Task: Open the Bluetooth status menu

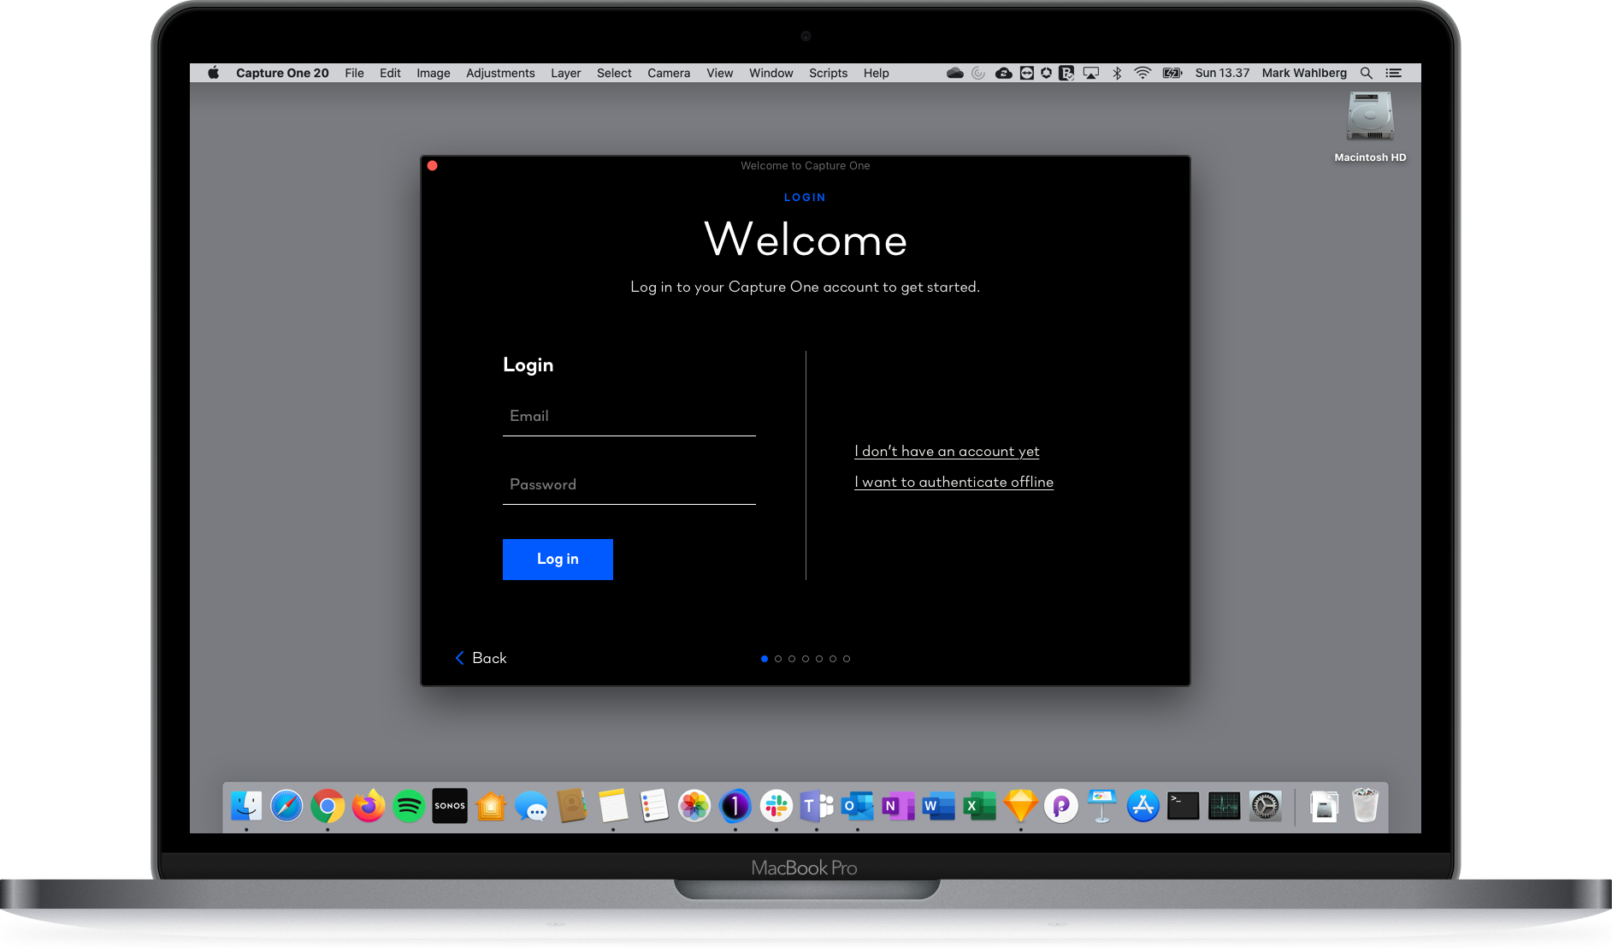Action: pos(1116,72)
